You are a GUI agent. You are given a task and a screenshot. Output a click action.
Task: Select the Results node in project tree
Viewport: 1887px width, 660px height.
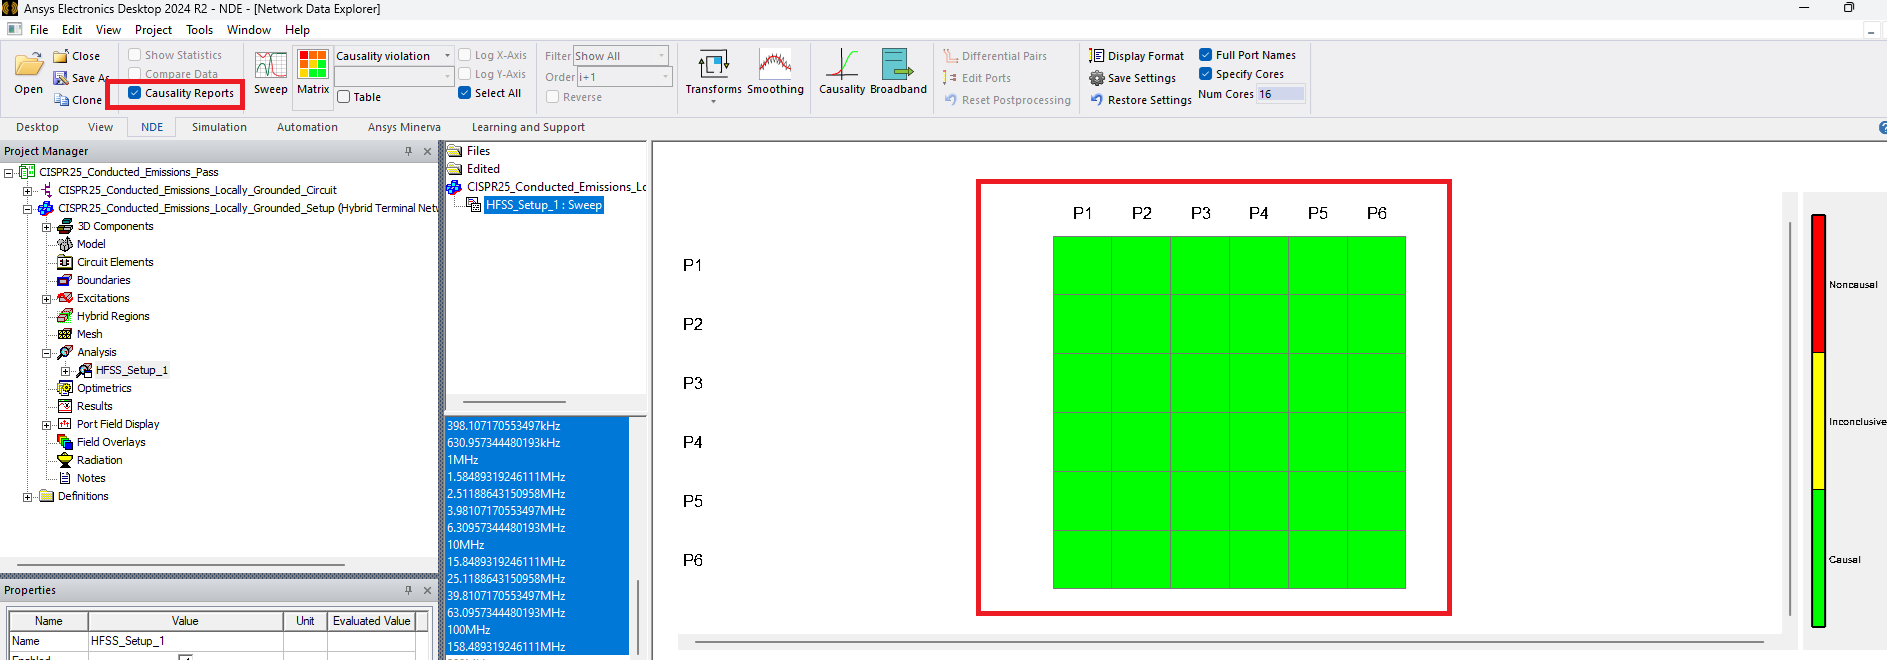(94, 406)
